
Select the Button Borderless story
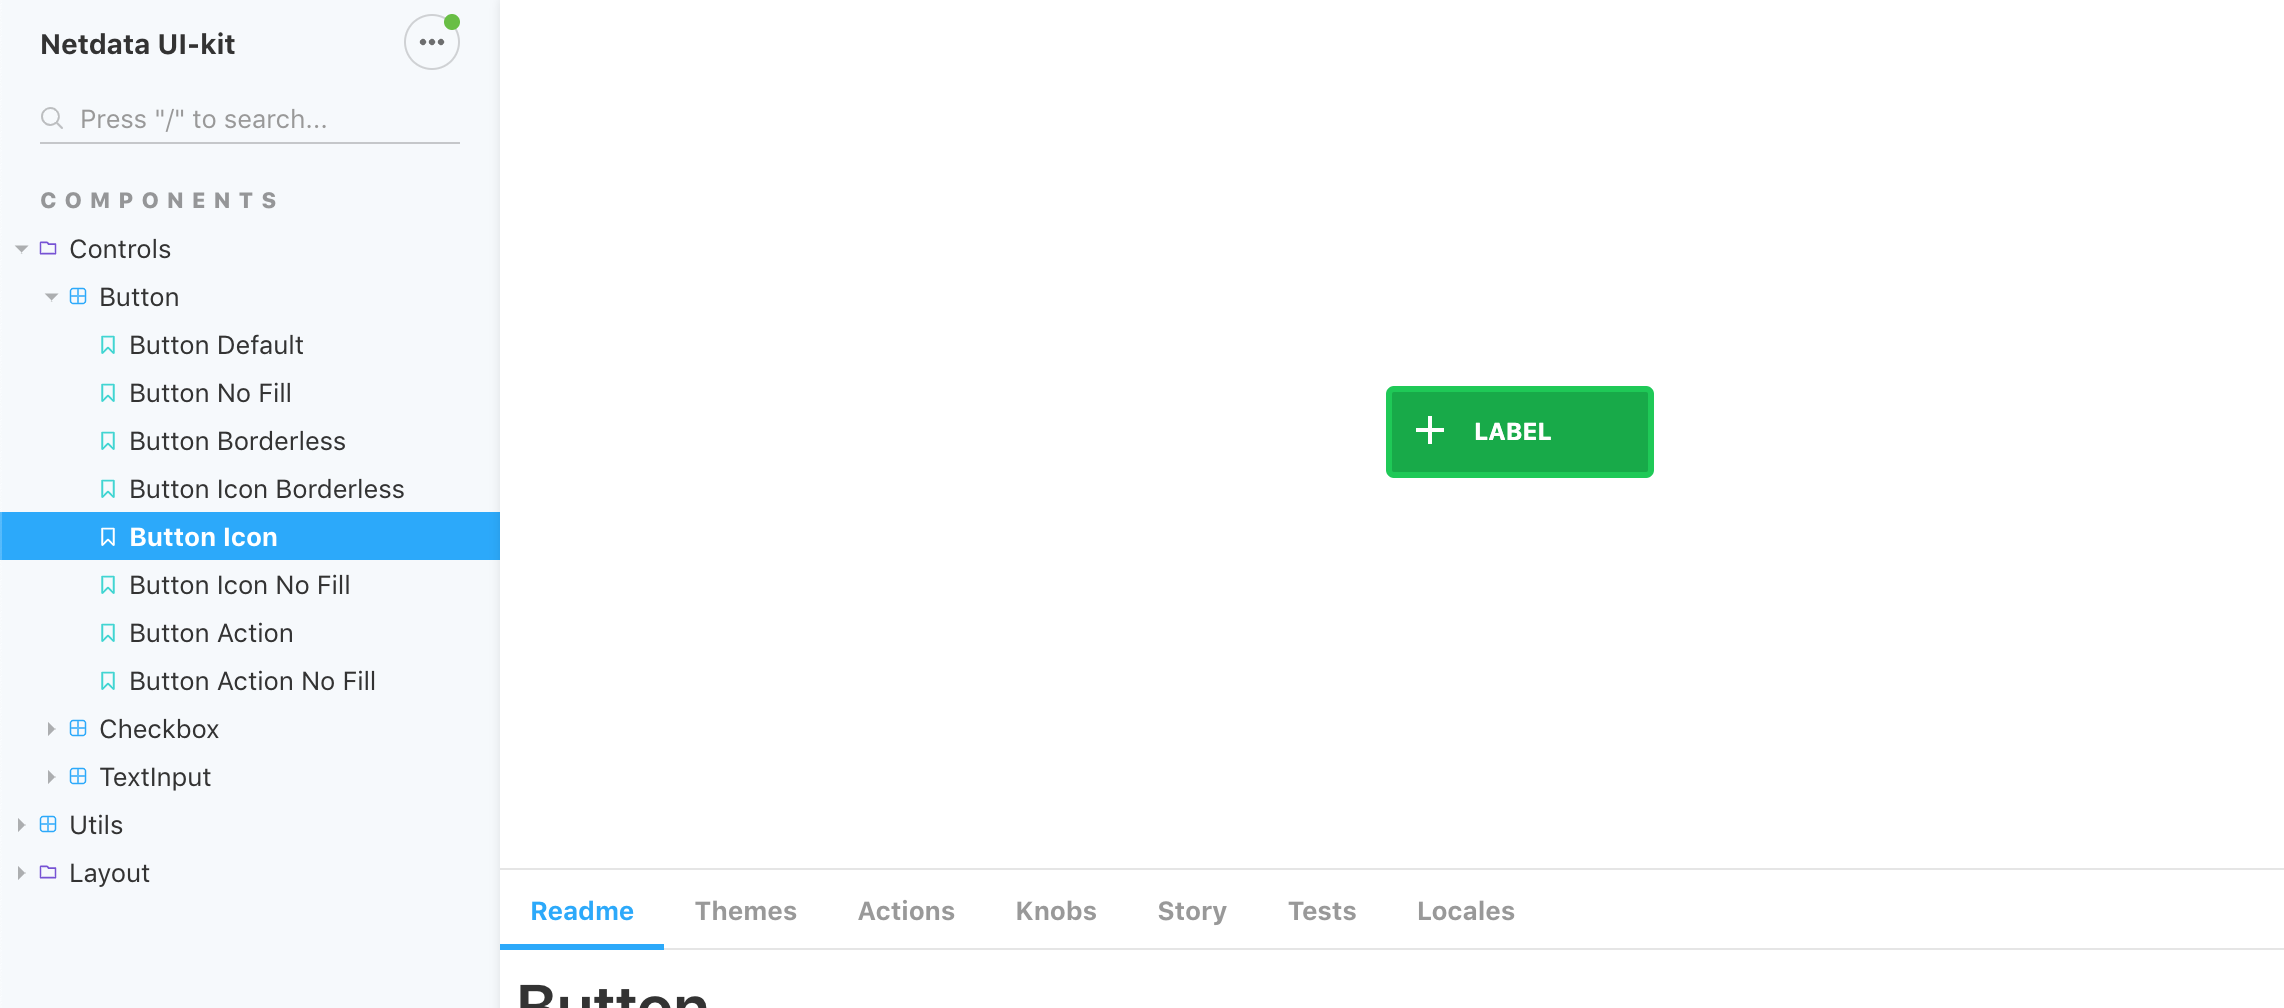point(237,440)
